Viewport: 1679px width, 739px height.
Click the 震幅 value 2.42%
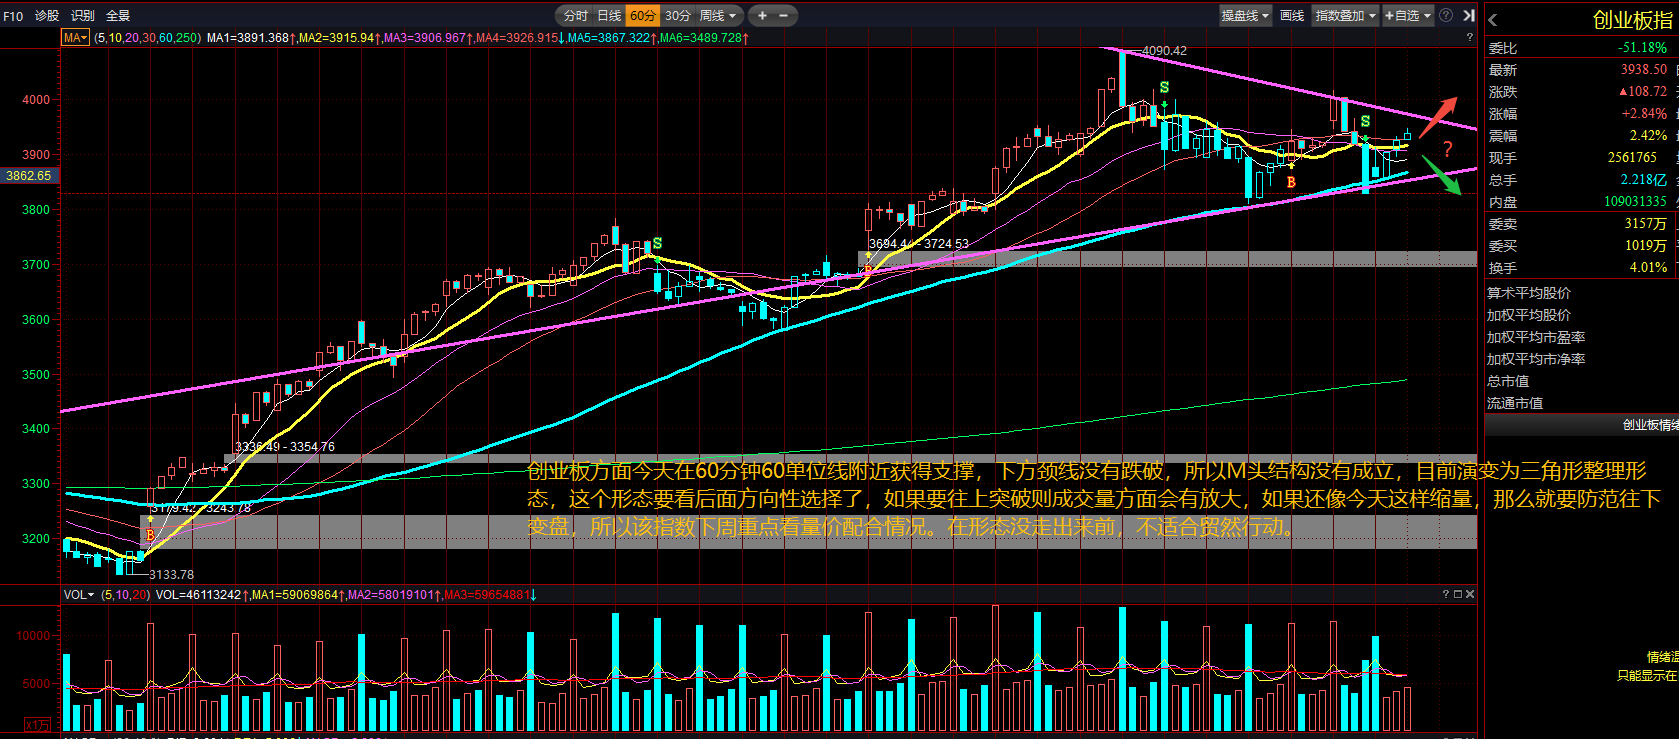point(1648,136)
